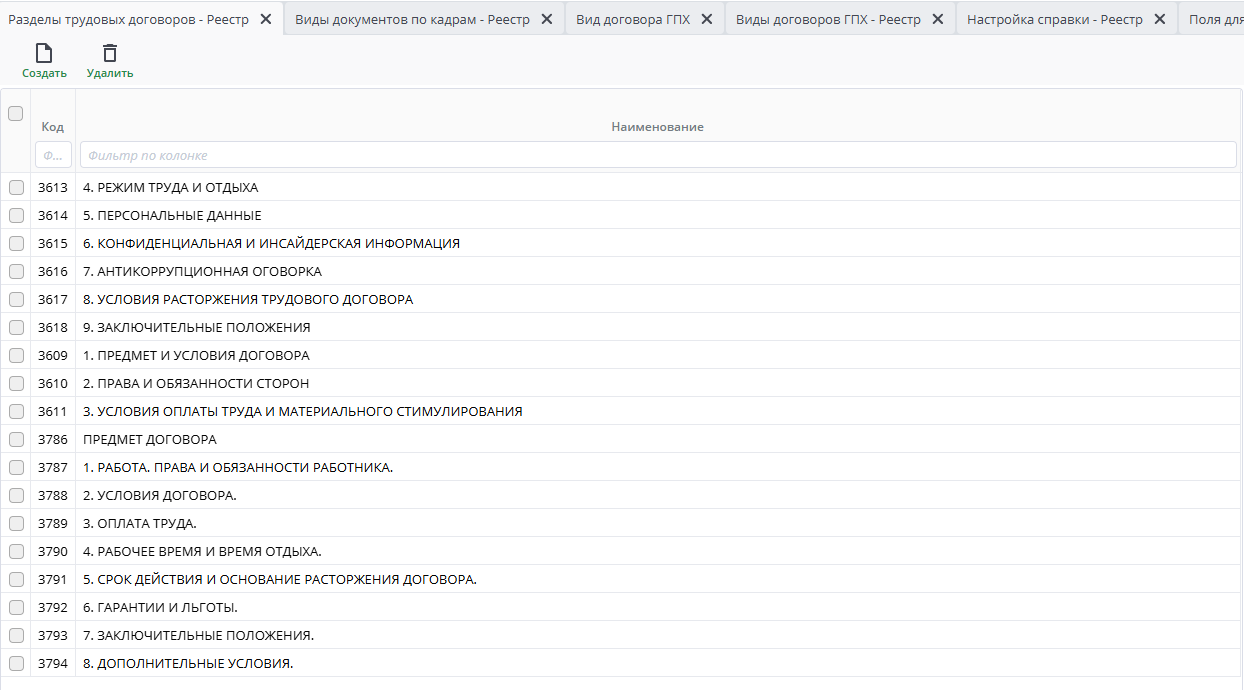1244x690 pixels.
Task: Close the Виды договоров ГПХ - Реестр tab
Action: (937, 19)
